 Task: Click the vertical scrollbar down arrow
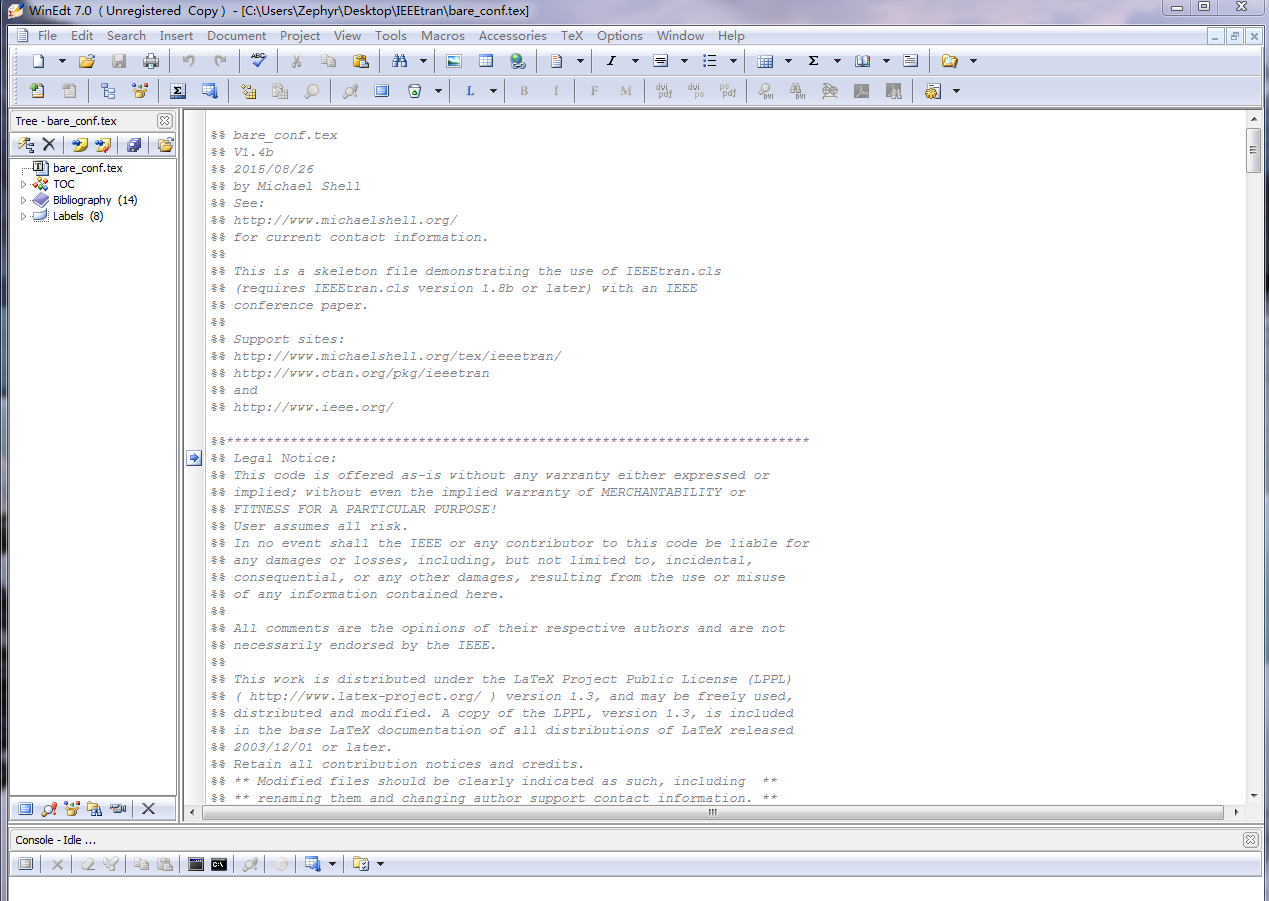(x=1254, y=796)
